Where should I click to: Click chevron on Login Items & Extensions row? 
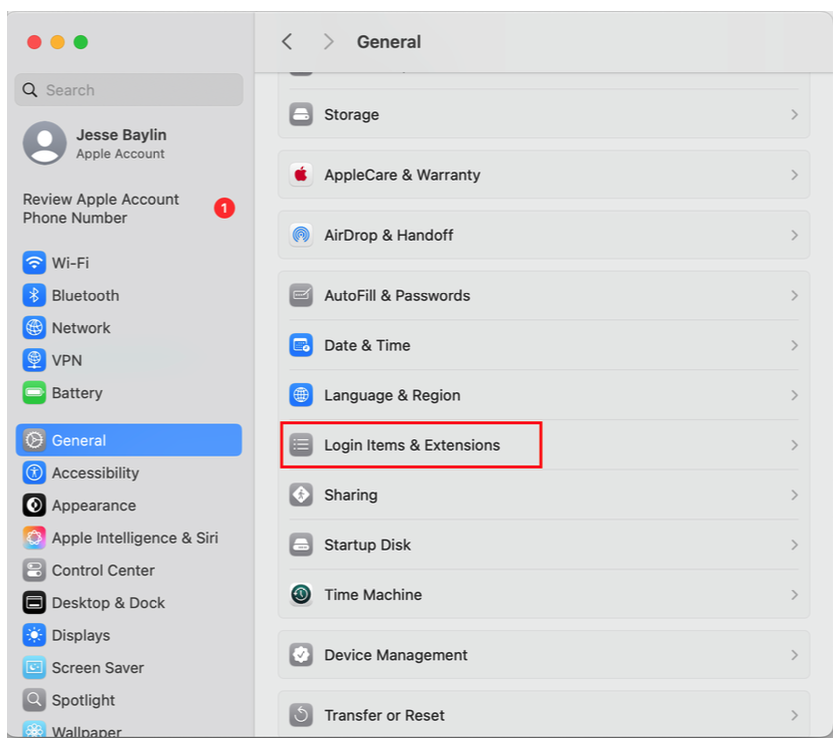pos(794,445)
